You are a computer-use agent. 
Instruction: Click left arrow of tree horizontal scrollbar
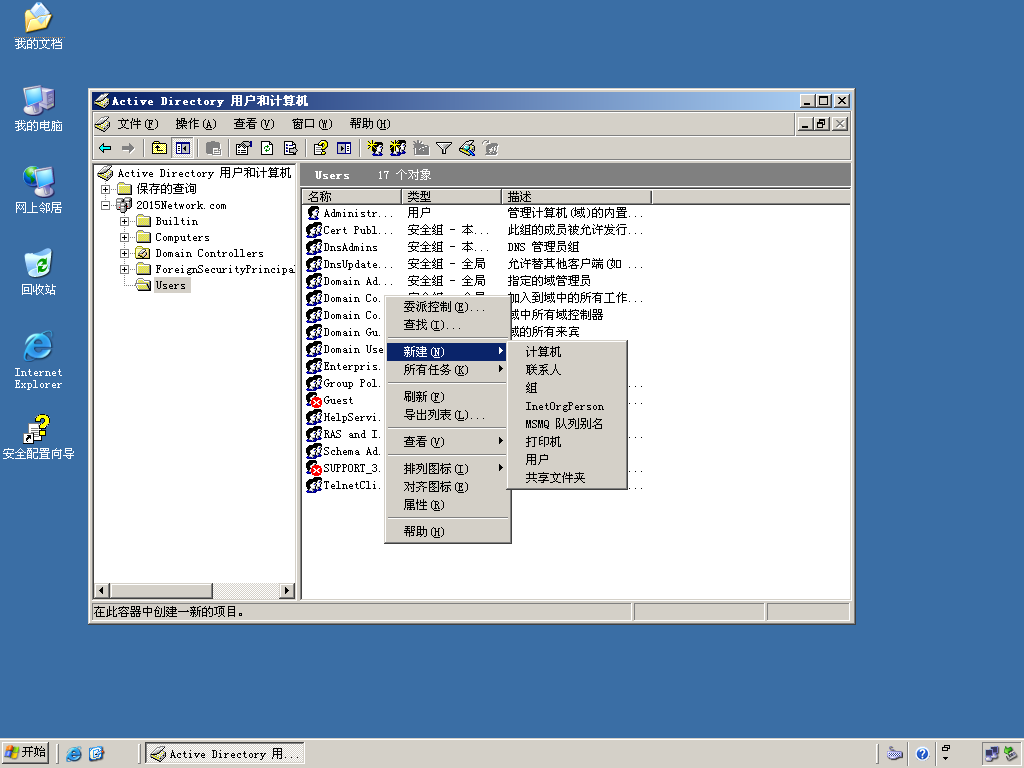[101, 590]
